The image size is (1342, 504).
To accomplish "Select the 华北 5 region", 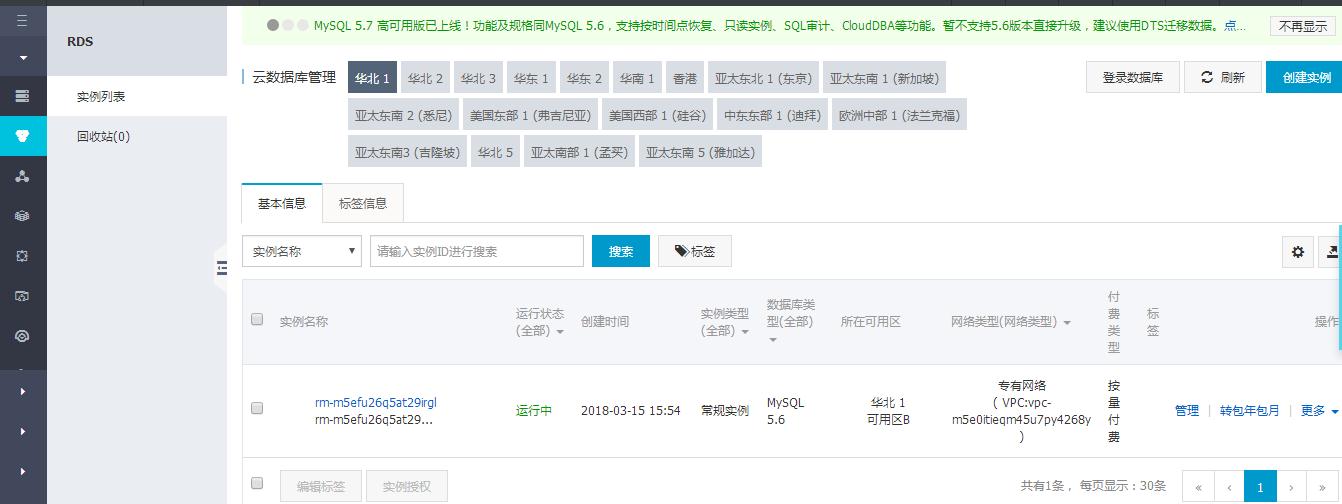I will point(495,152).
